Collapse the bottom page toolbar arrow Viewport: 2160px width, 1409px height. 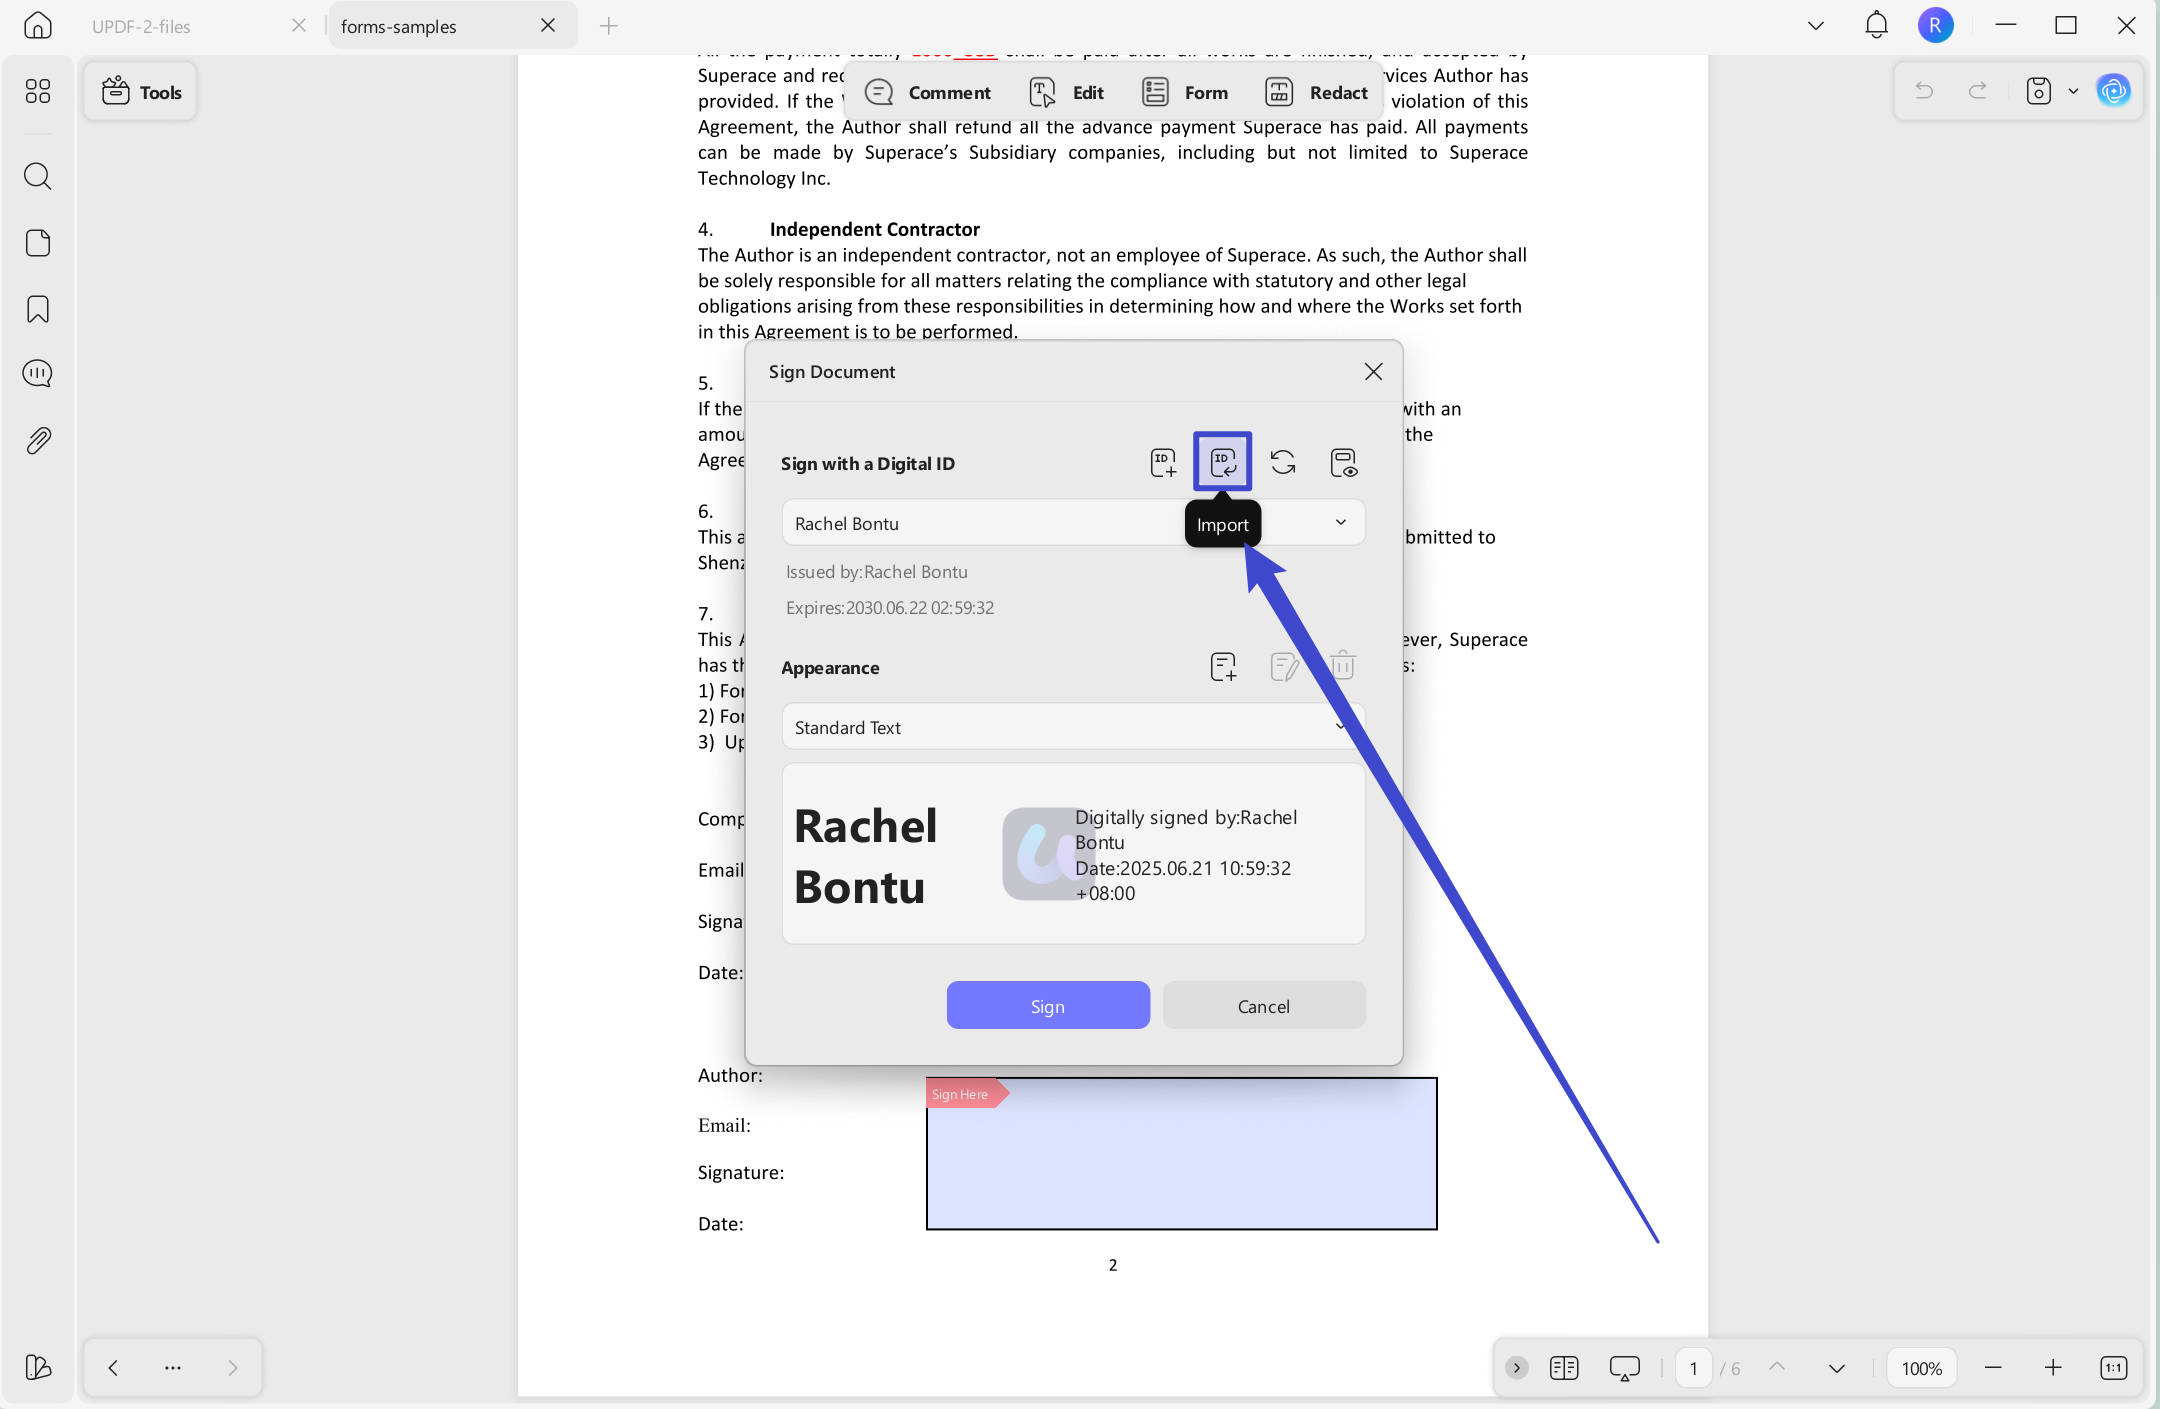(1516, 1367)
